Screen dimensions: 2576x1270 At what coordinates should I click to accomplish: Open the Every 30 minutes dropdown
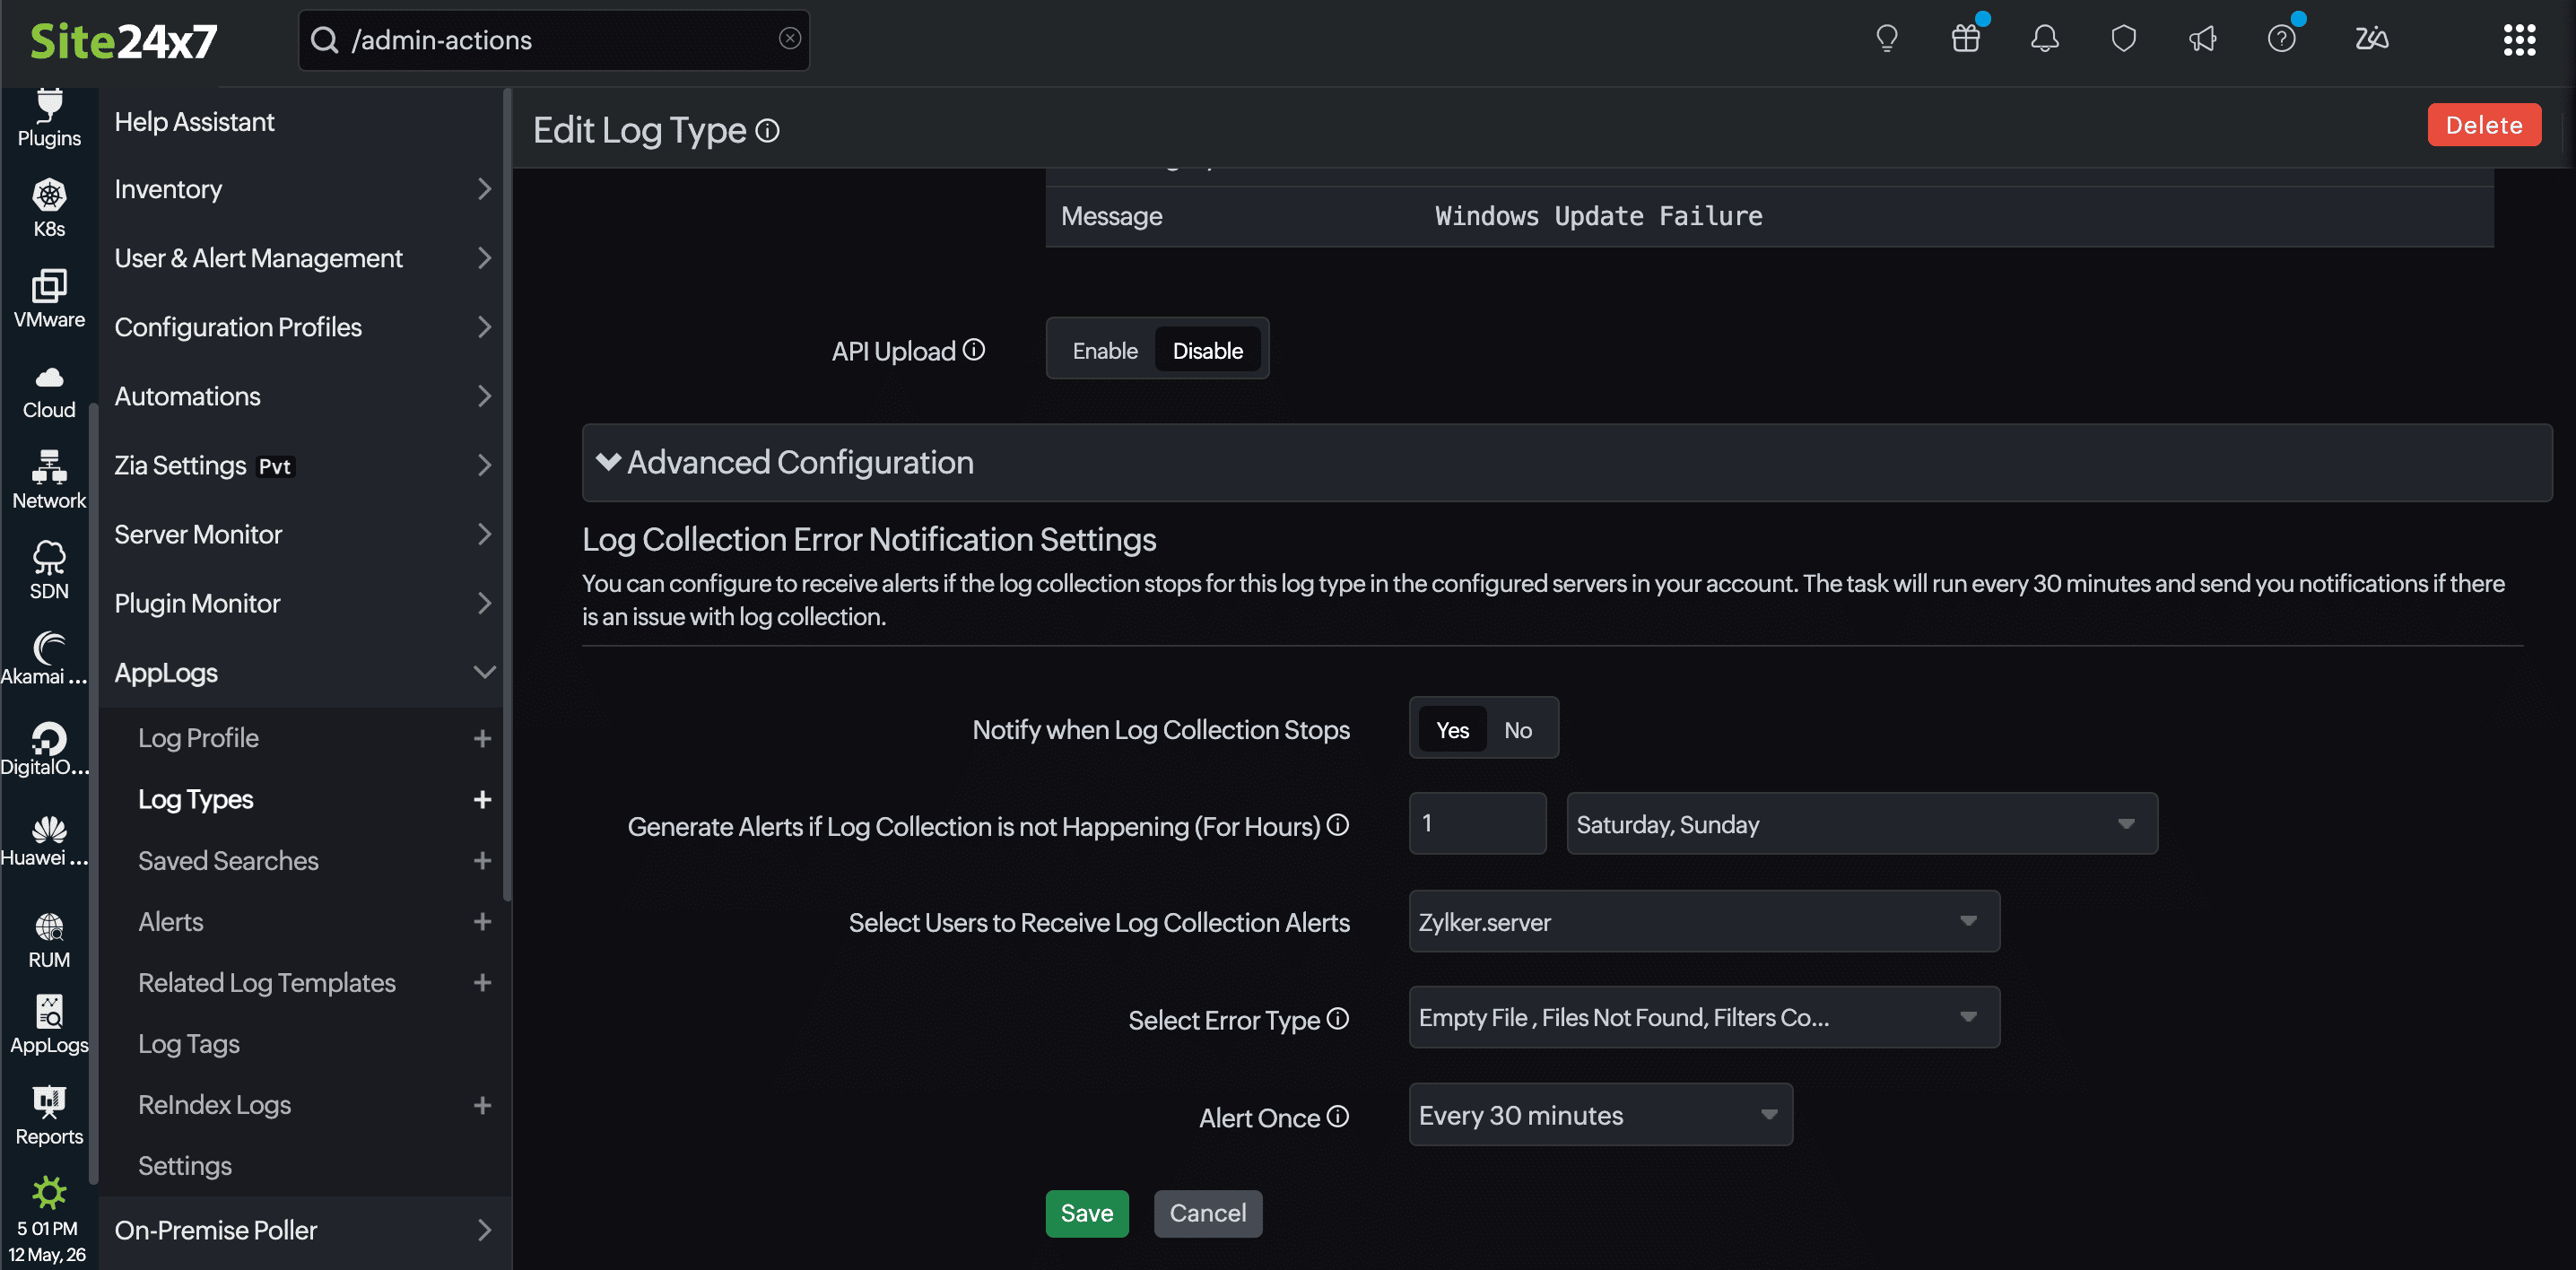[1600, 1115]
